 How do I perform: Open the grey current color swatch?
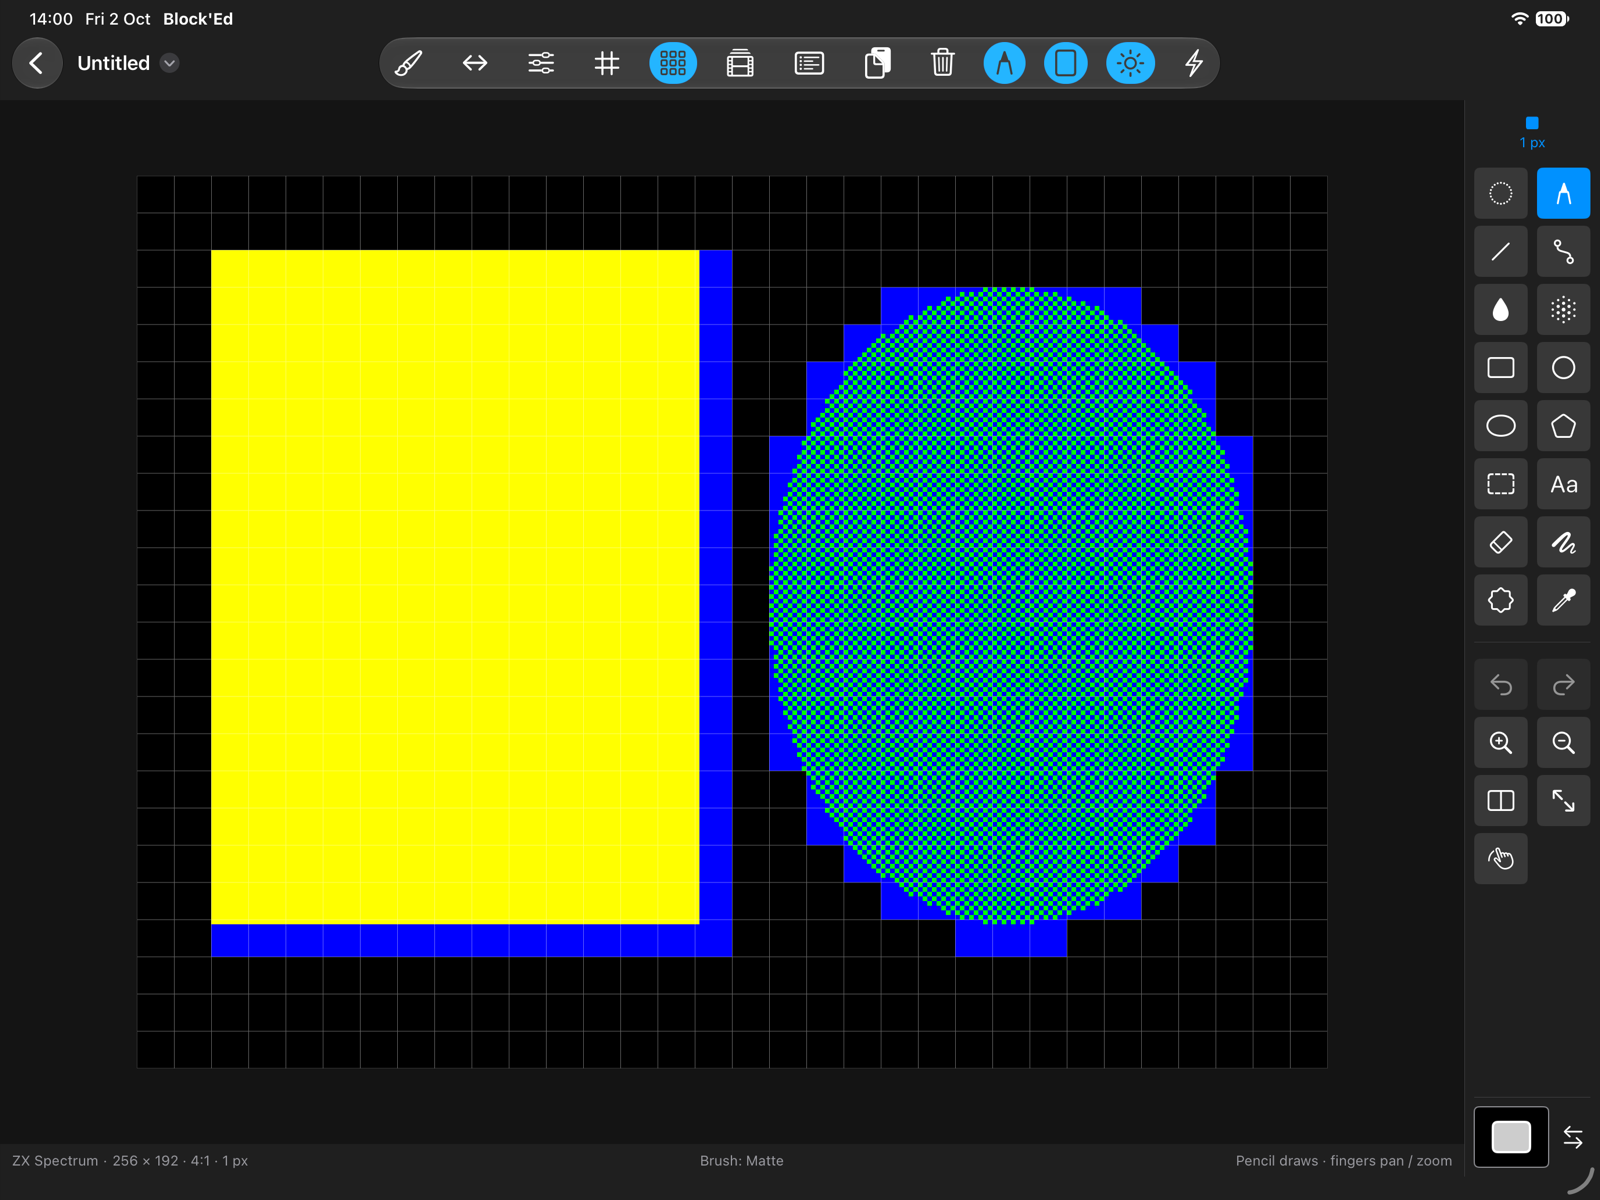click(1511, 1137)
